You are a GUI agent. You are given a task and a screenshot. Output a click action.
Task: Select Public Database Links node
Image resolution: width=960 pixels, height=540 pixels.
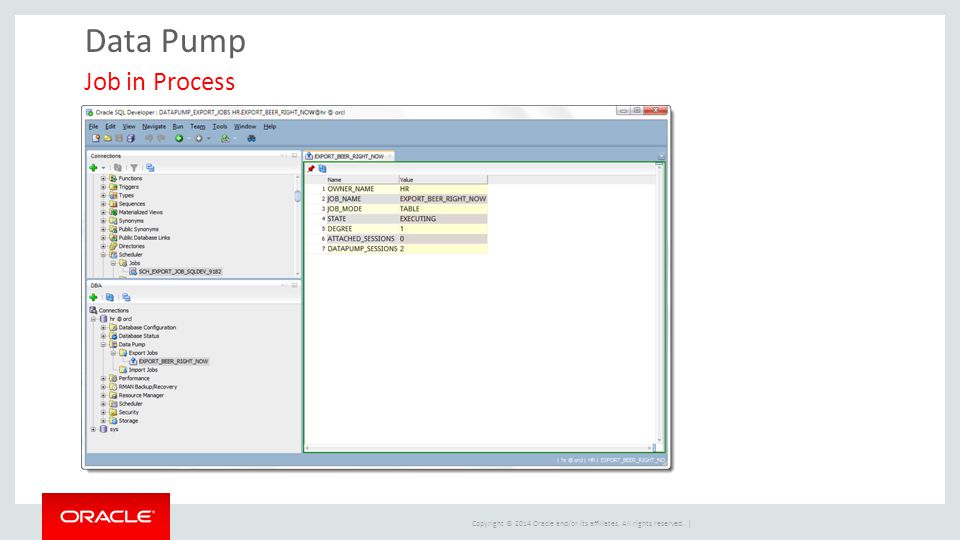pos(144,238)
